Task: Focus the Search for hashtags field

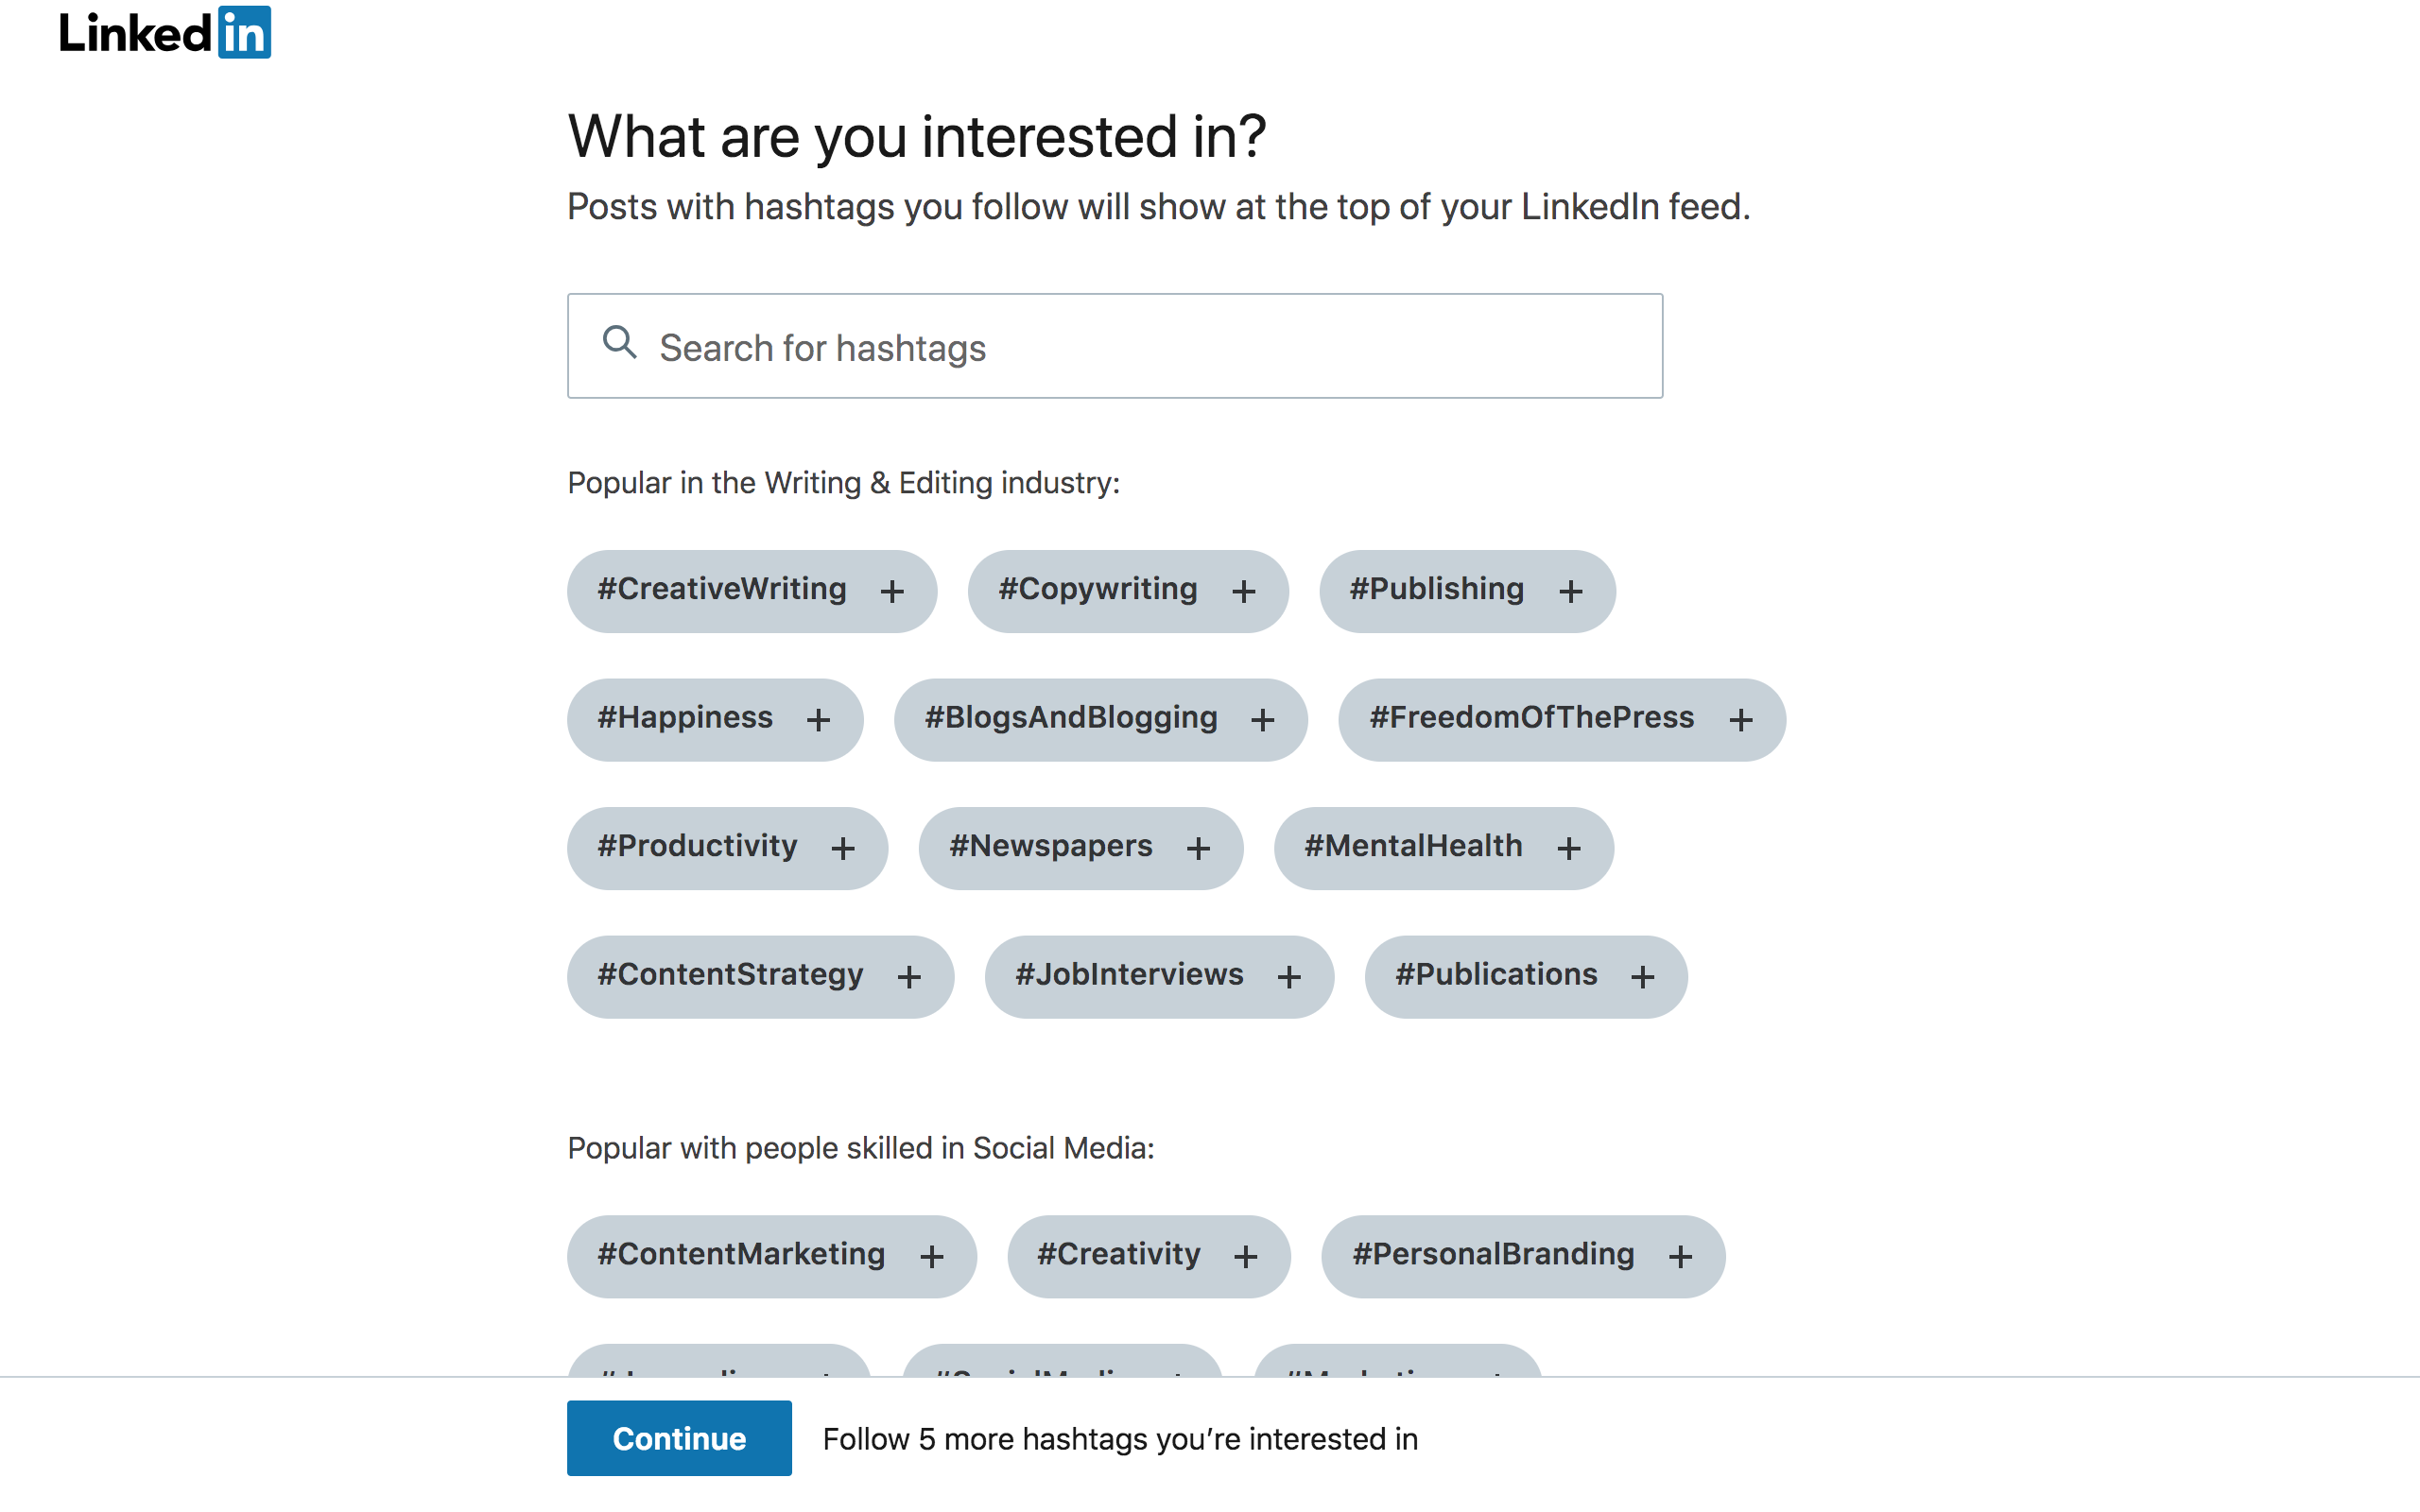Action: 1115,346
